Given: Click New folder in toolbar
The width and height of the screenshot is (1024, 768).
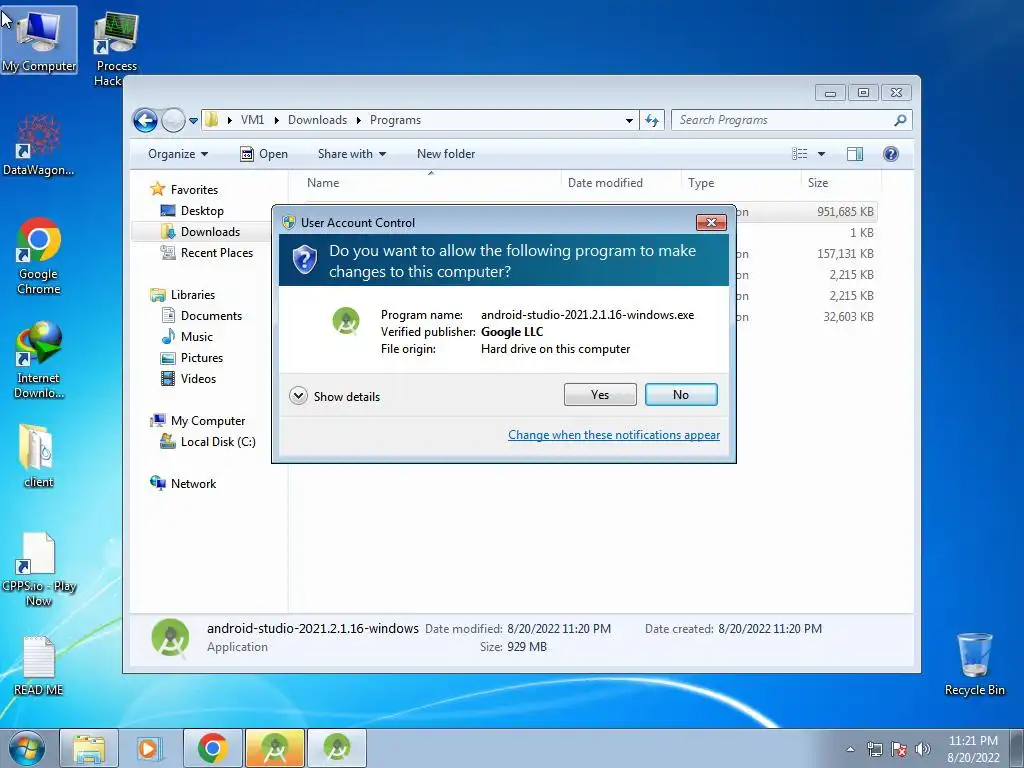Looking at the screenshot, I should click(446, 154).
